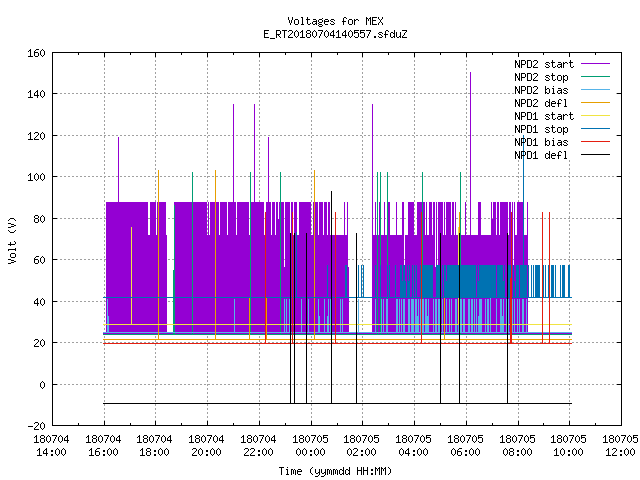Viewport: 640px width, 480px height.
Task: Click the red NPD1 bias legend line
Action: point(595,142)
